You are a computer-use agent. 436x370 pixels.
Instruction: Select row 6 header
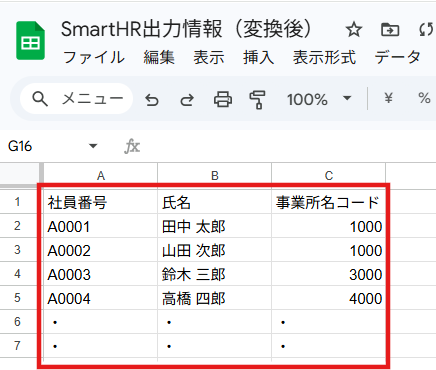pos(17,322)
